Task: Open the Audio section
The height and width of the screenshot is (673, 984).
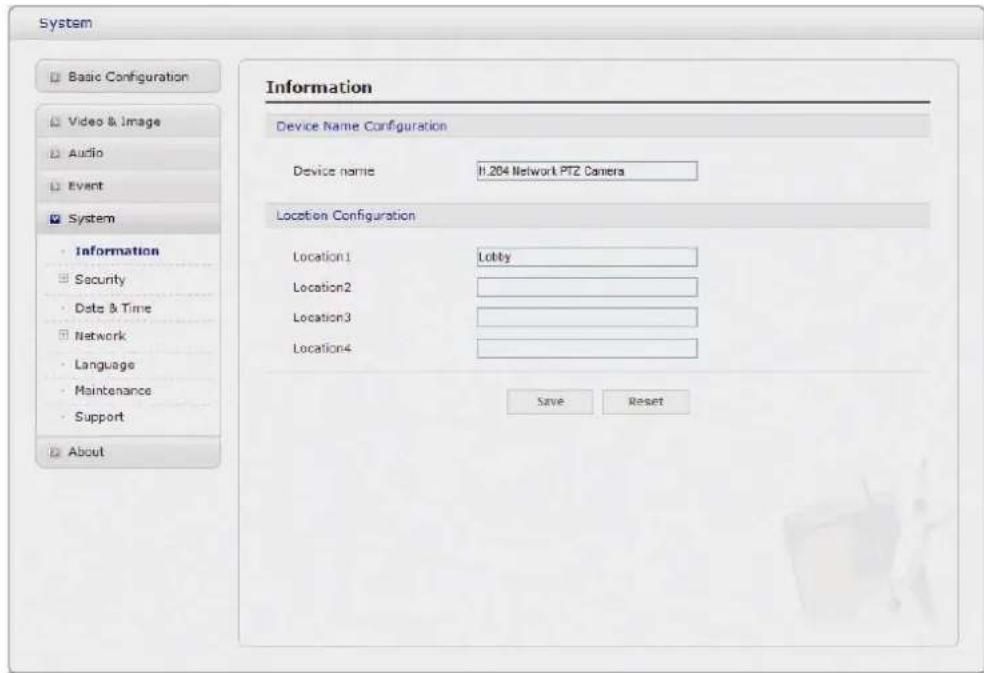Action: 128,153
